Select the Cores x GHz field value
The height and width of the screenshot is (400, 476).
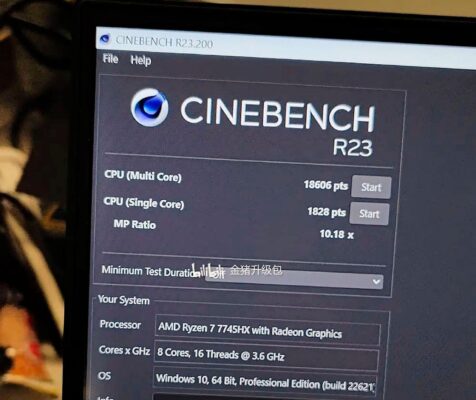point(266,355)
